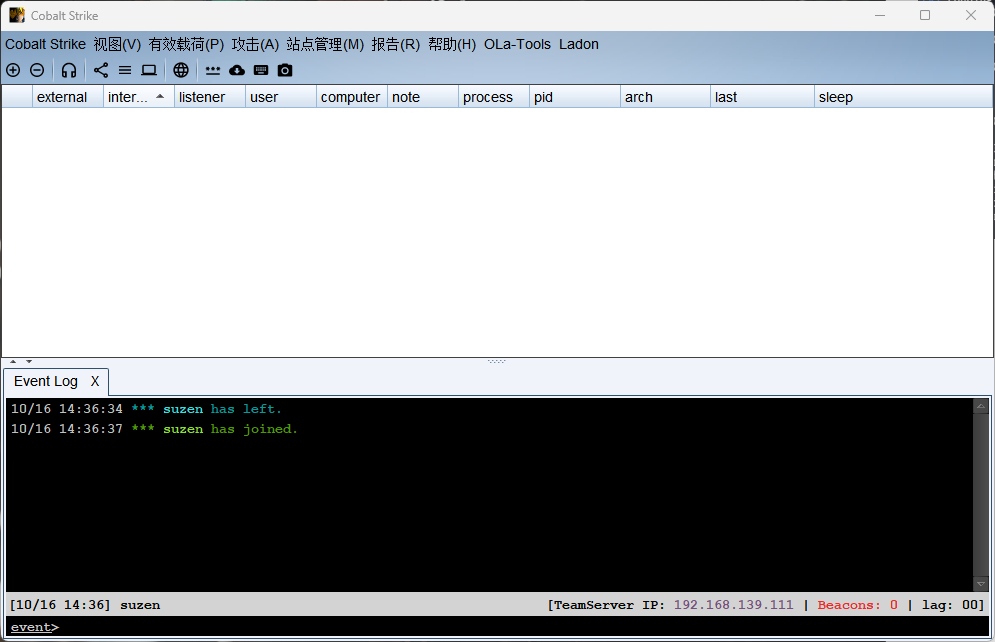Open downloaded files cloud icon
This screenshot has width=995, height=642.
pyautogui.click(x=237, y=70)
